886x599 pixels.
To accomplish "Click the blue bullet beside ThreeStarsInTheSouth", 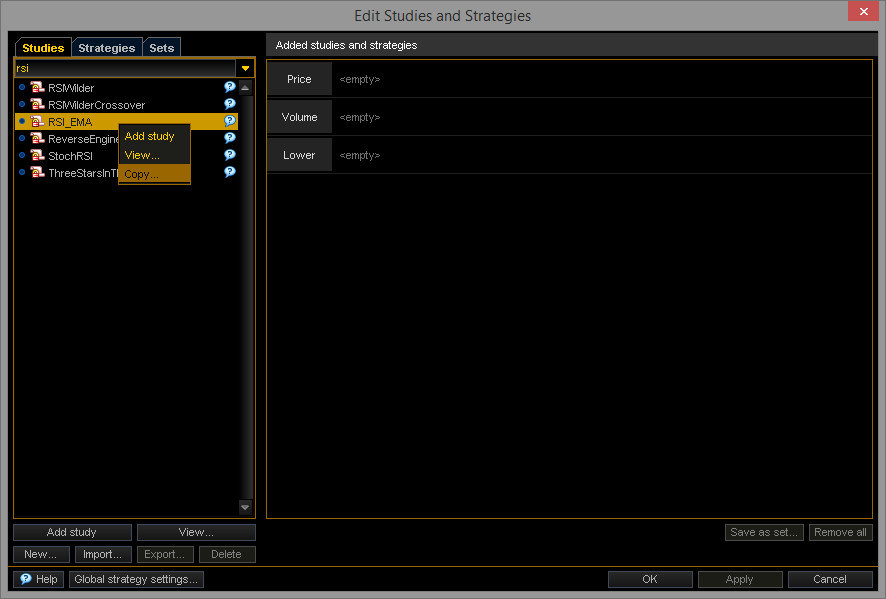I will [x=22, y=172].
